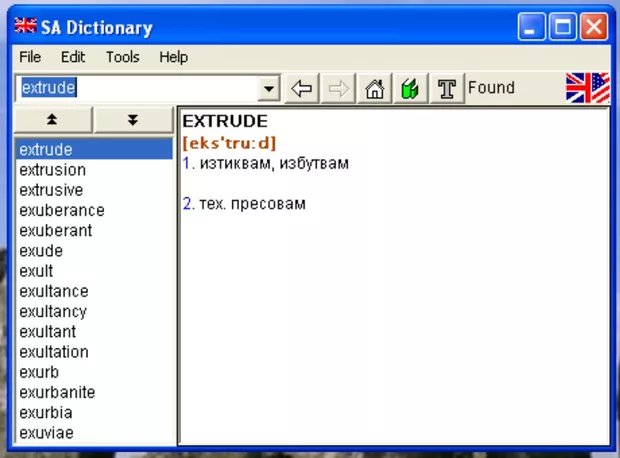Click the EXTRUDE heading in definition pane
The height and width of the screenshot is (458, 620).
pyautogui.click(x=225, y=121)
